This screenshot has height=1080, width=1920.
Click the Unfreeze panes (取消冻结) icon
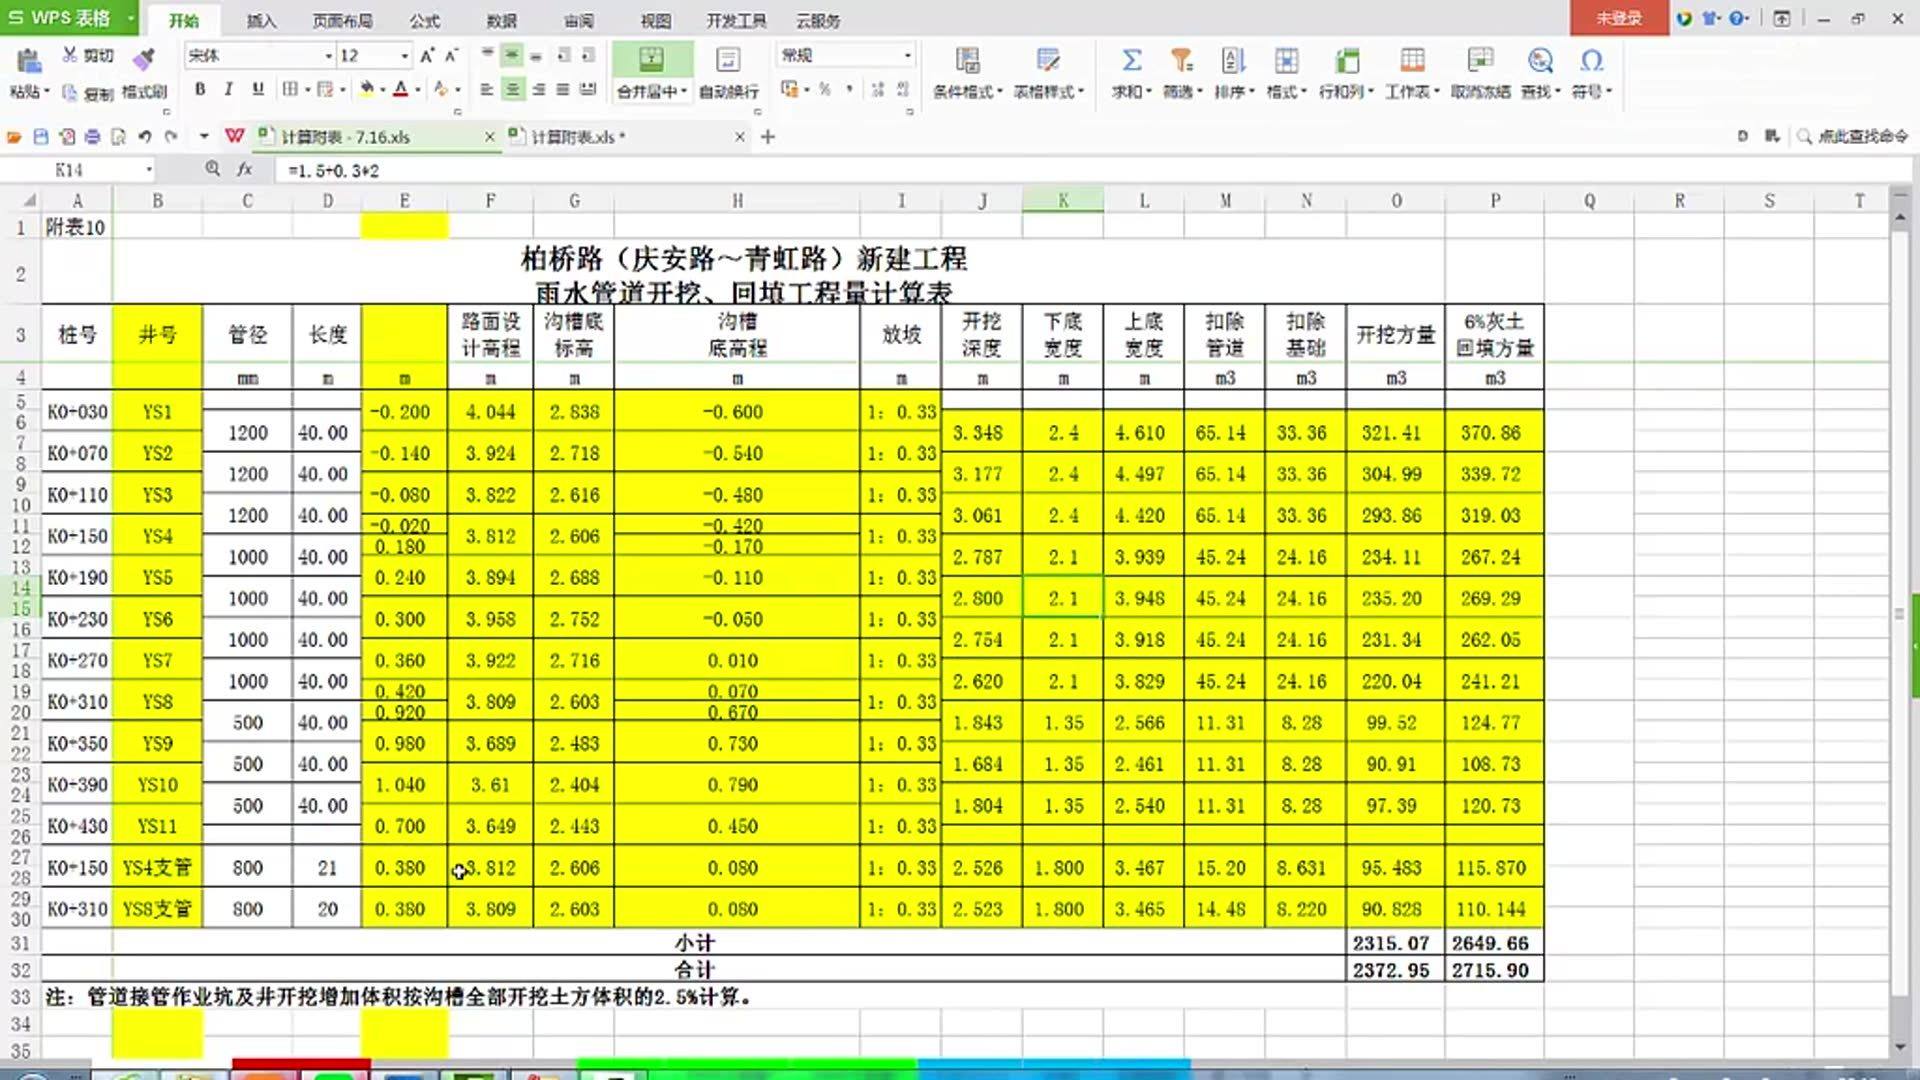click(1480, 61)
